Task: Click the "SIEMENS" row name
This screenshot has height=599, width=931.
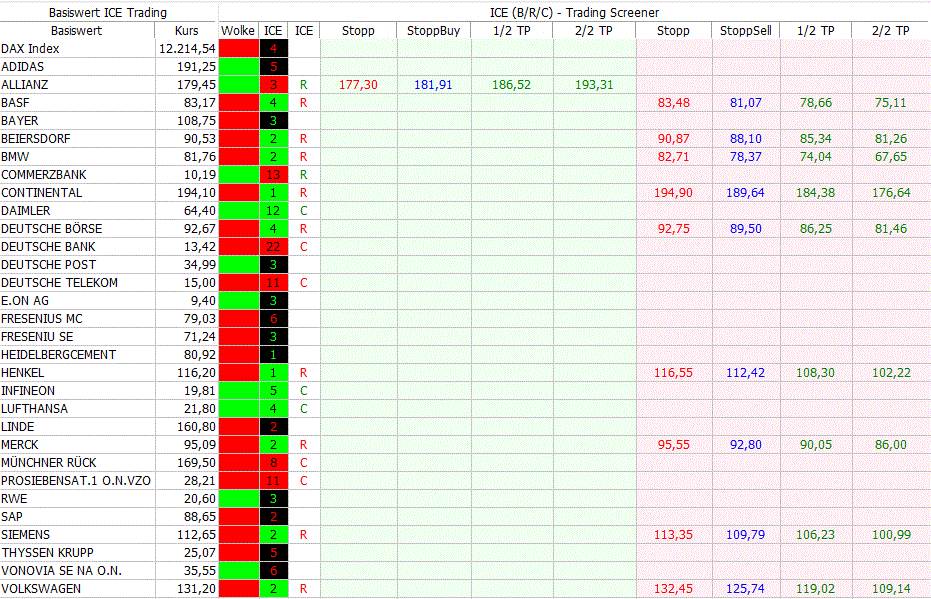Action: point(26,535)
